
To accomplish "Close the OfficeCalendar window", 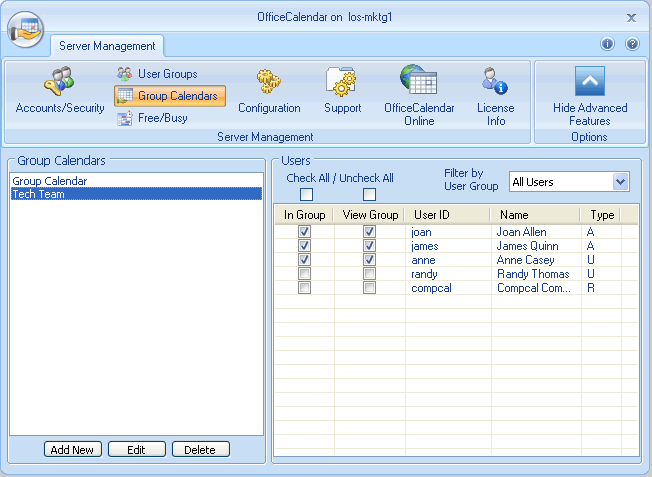I will click(x=631, y=17).
